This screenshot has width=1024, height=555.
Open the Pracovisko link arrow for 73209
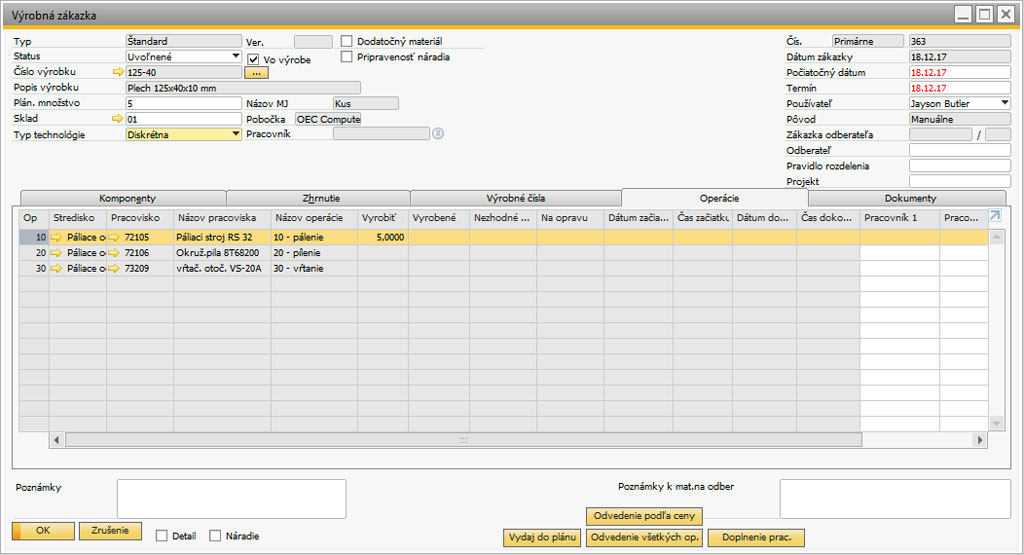115,269
